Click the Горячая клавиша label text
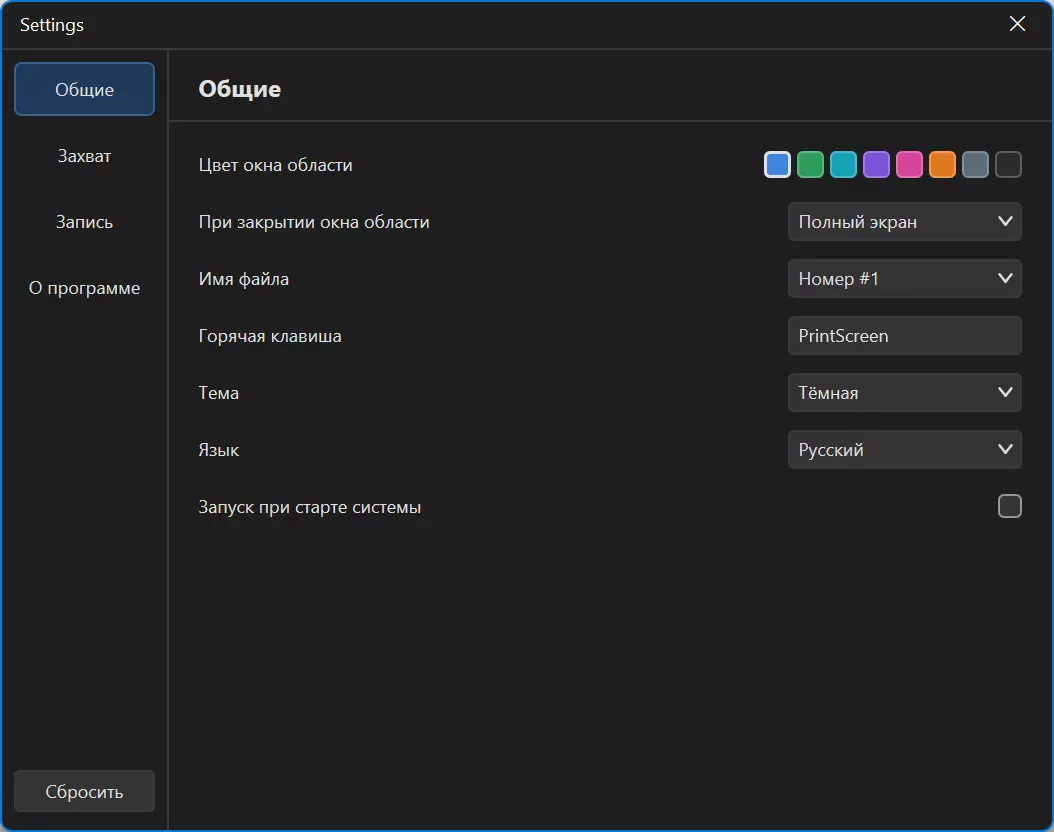Viewport: 1054px width, 832px height. coord(270,336)
